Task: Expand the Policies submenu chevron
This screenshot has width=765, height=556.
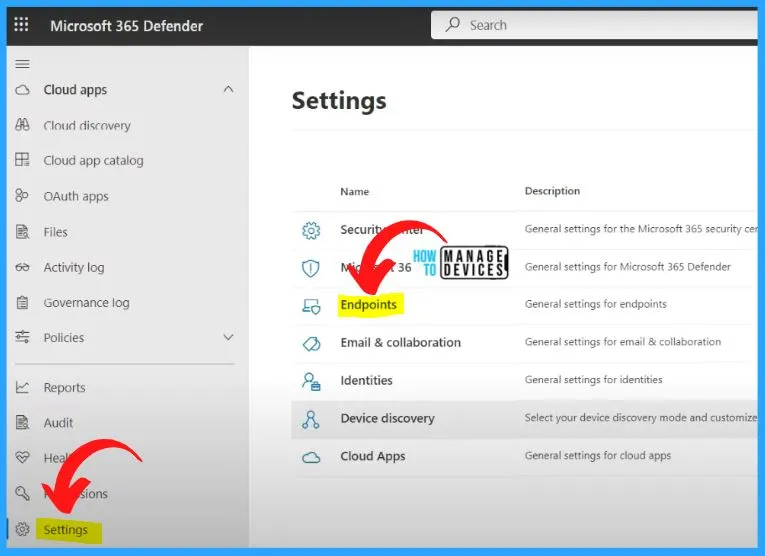Action: click(228, 337)
